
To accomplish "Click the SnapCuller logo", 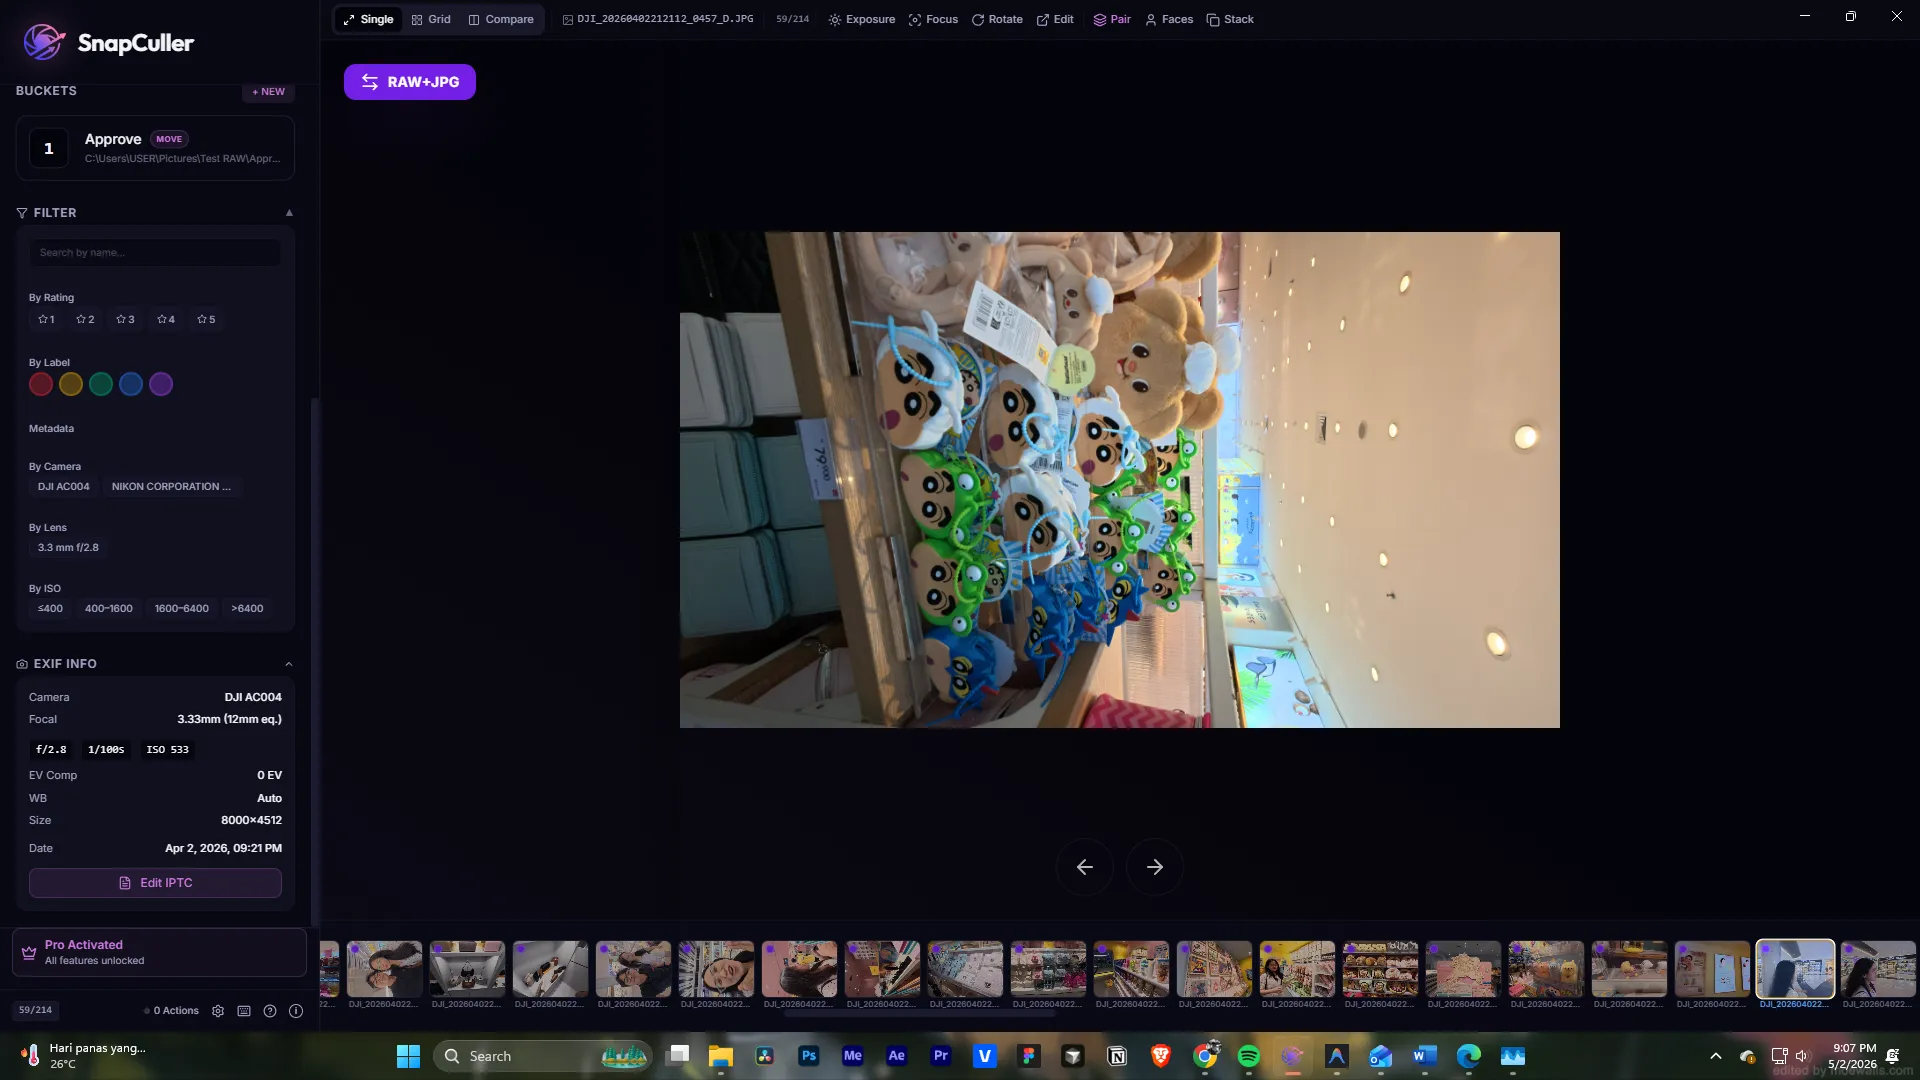I will pos(108,42).
